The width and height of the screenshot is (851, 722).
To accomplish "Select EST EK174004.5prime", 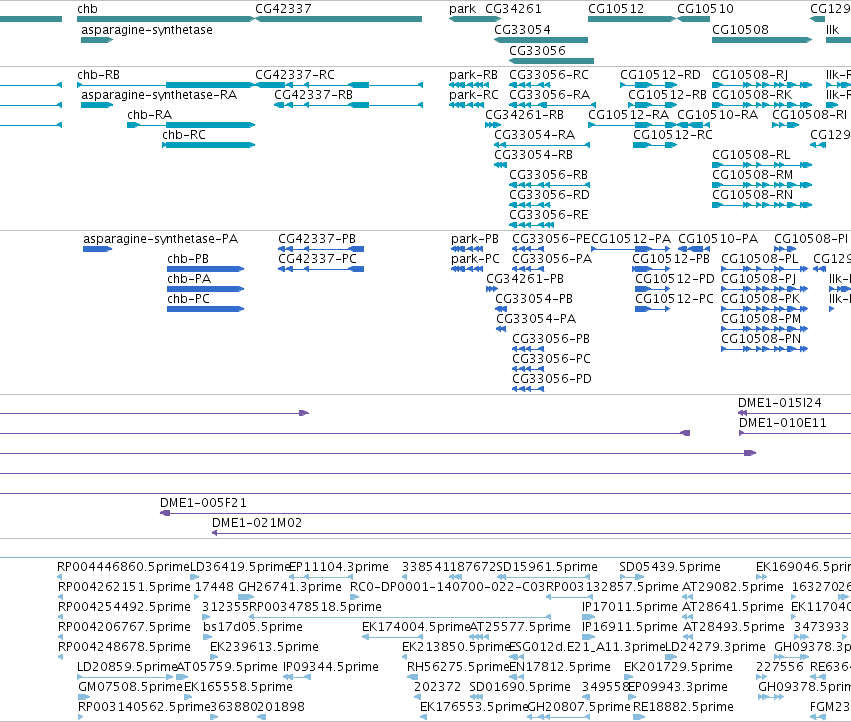I will (x=392, y=636).
